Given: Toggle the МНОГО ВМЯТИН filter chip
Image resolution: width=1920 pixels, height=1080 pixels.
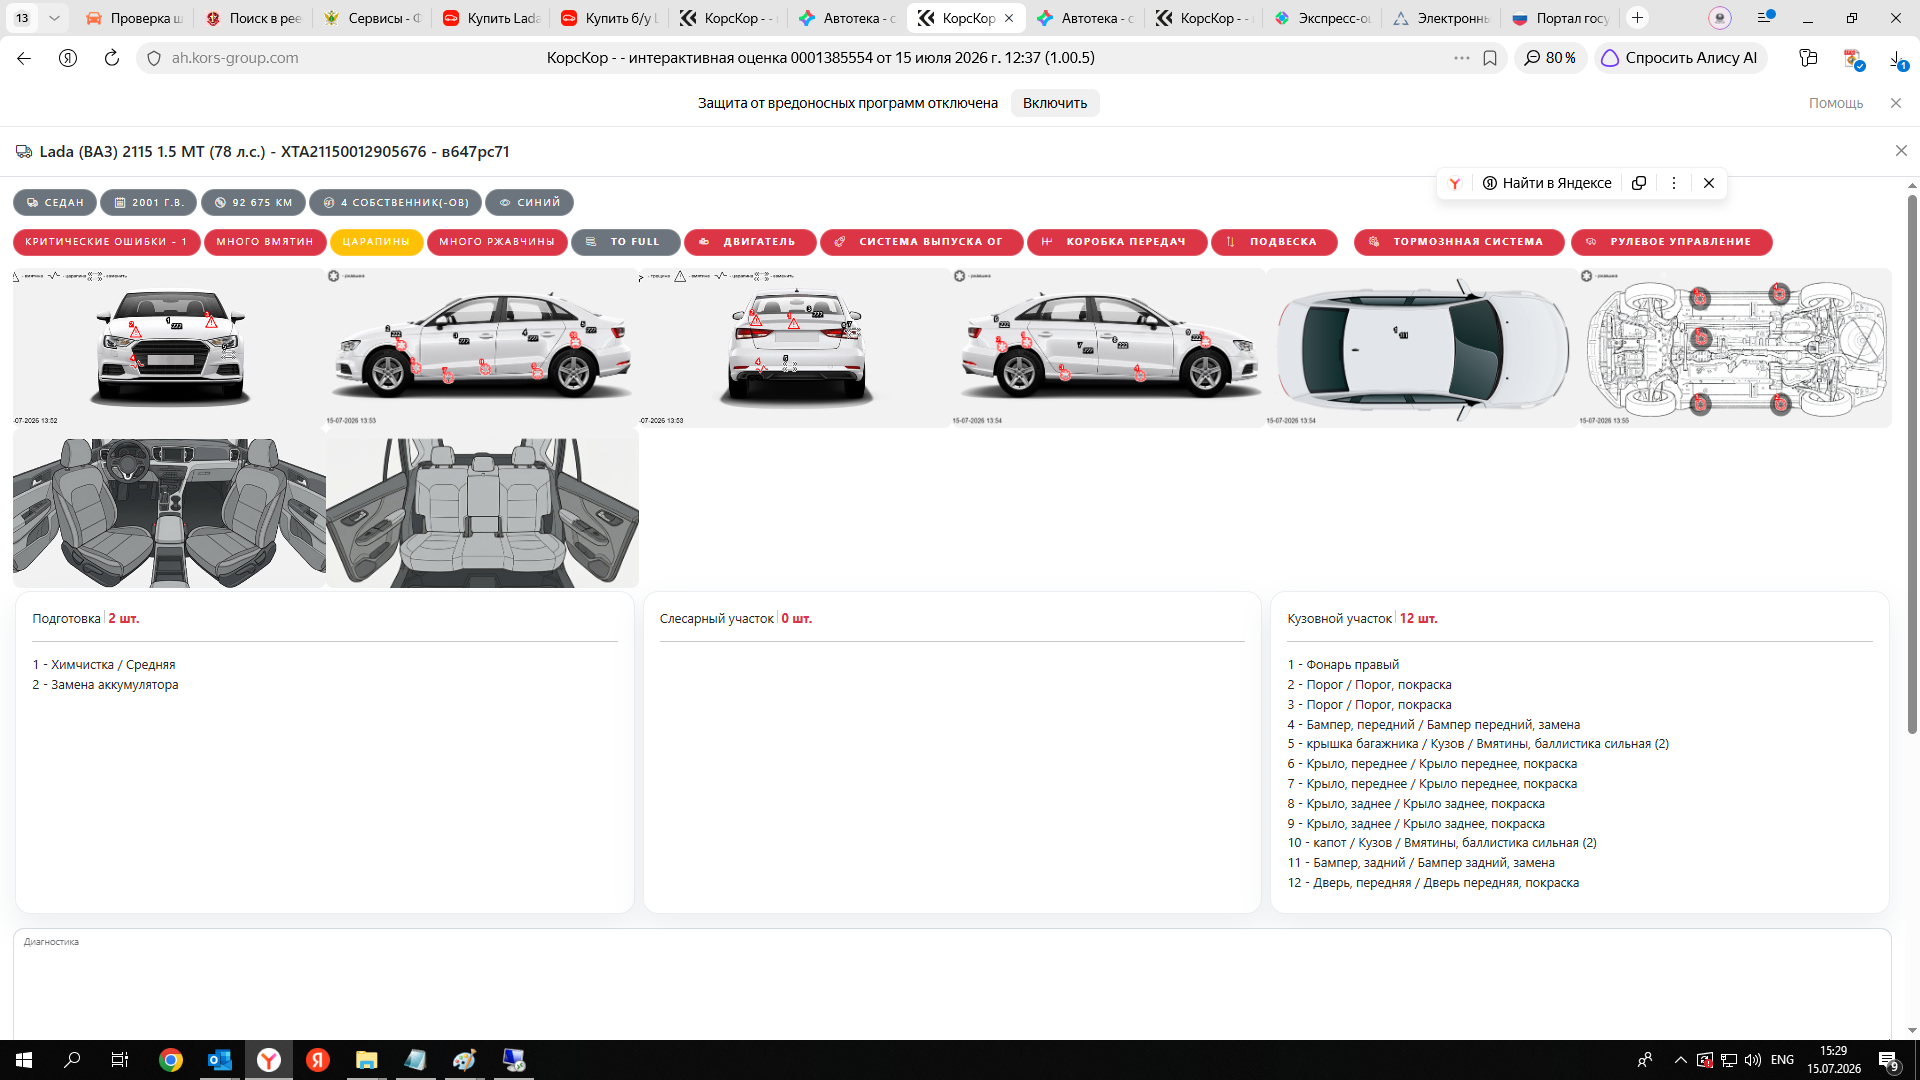Looking at the screenshot, I should 265,242.
